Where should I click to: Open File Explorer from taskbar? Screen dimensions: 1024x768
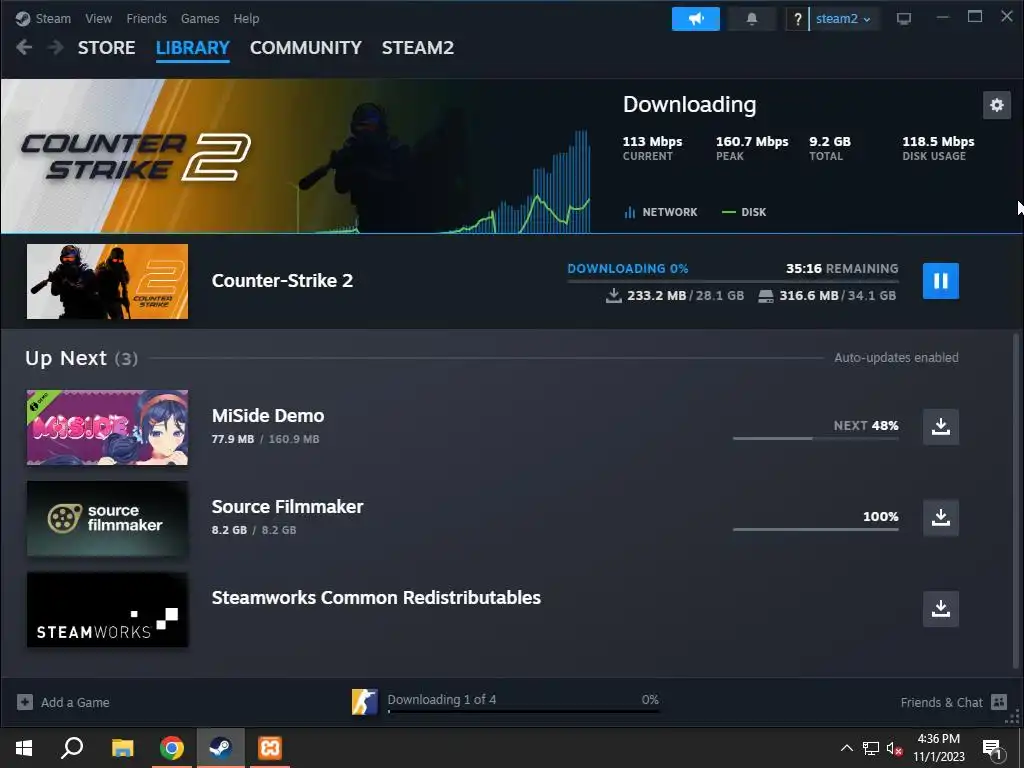click(x=122, y=748)
